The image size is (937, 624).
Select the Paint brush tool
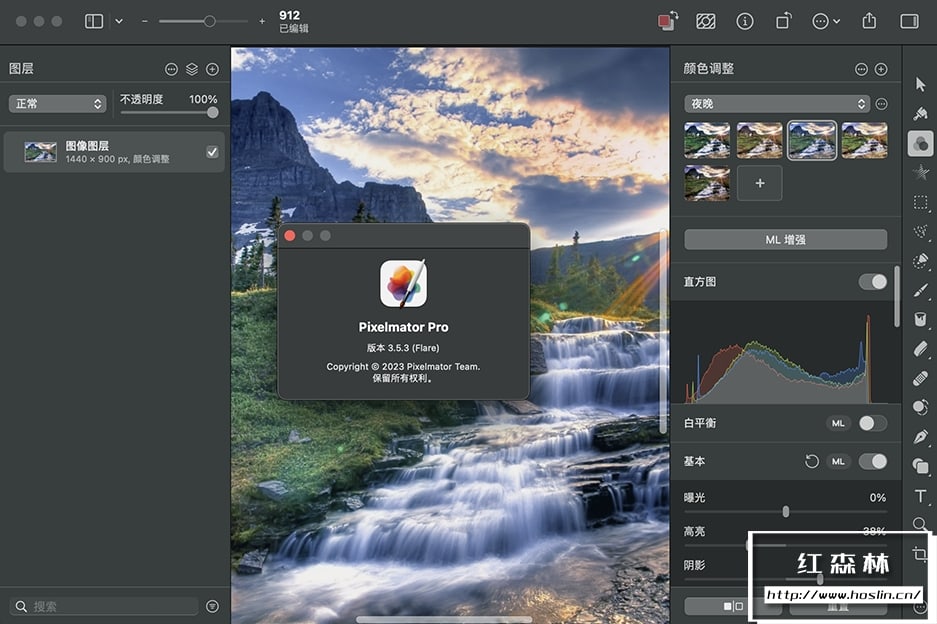[920, 290]
